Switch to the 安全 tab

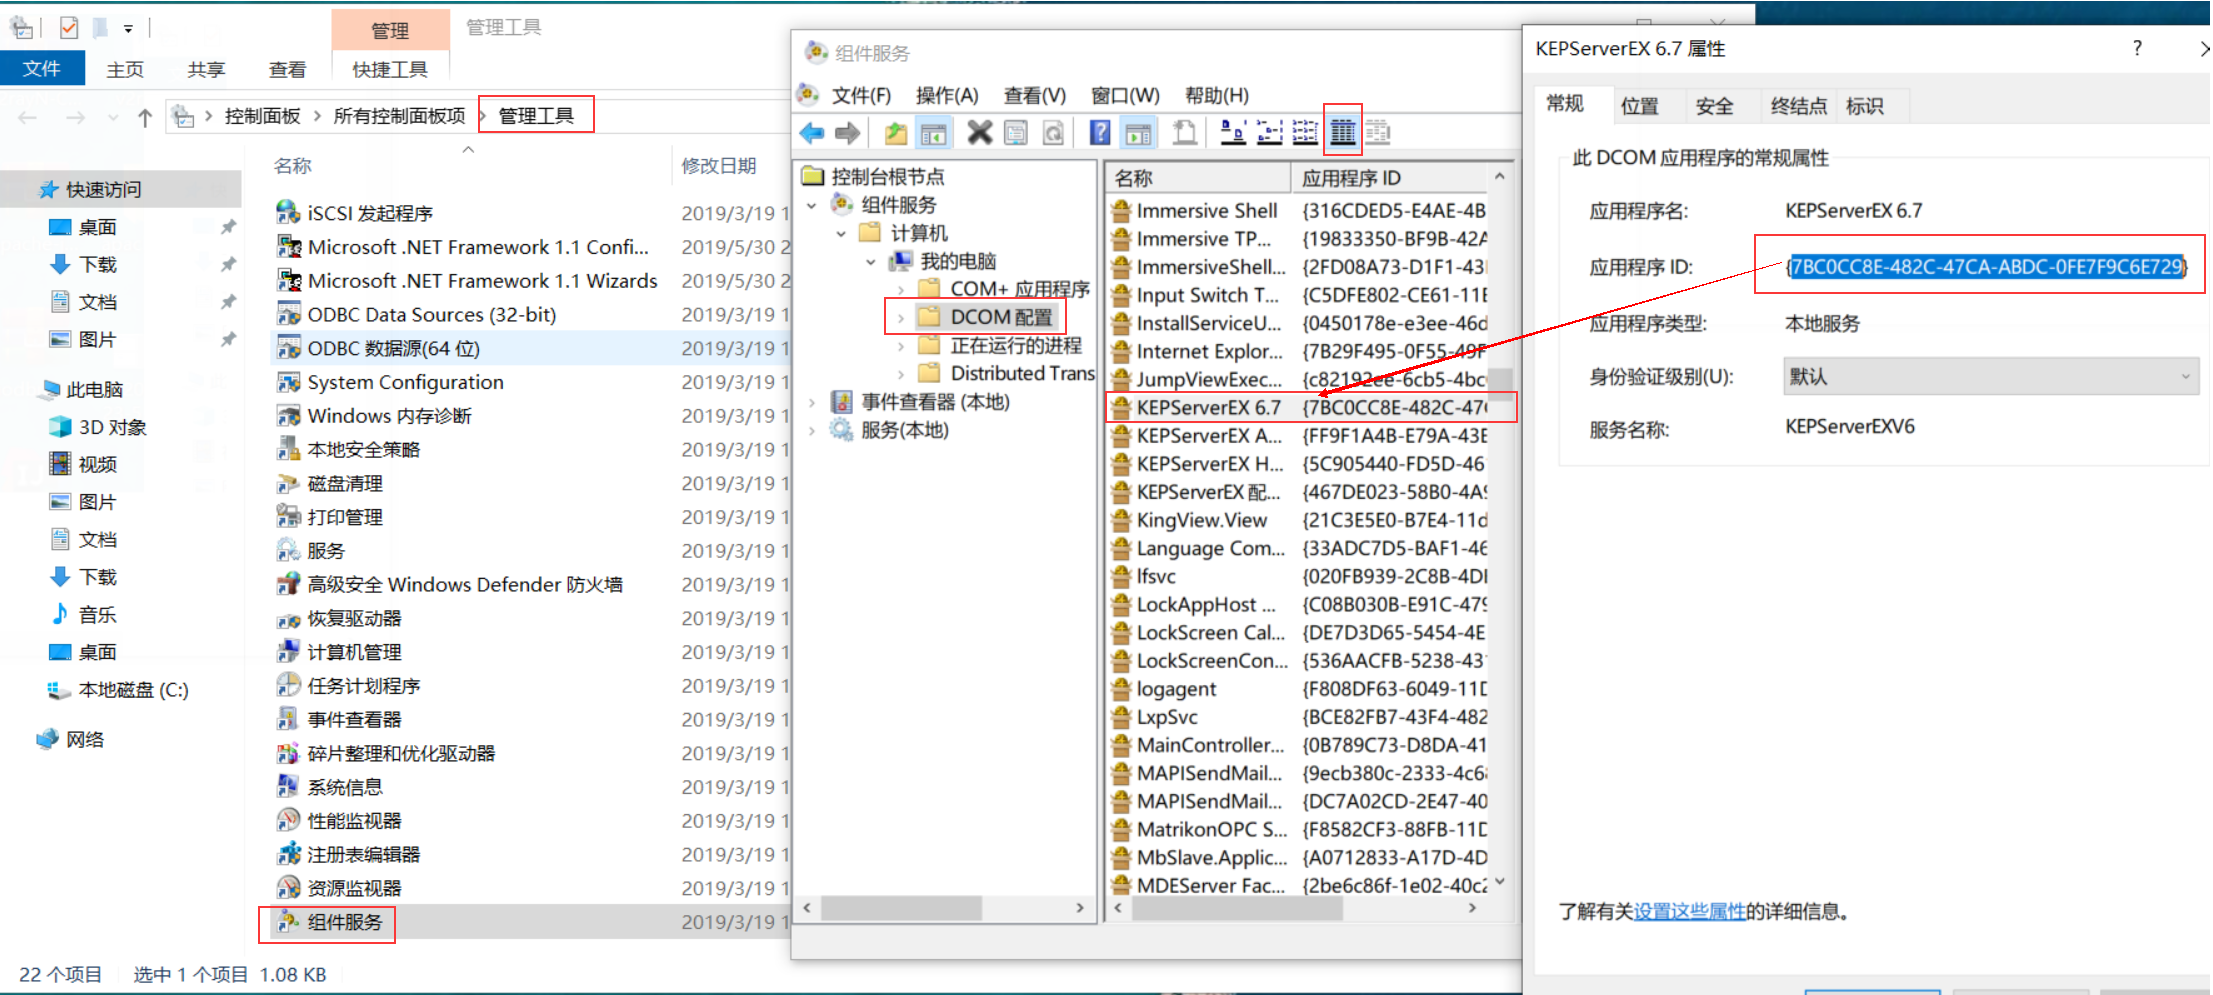pos(1716,104)
